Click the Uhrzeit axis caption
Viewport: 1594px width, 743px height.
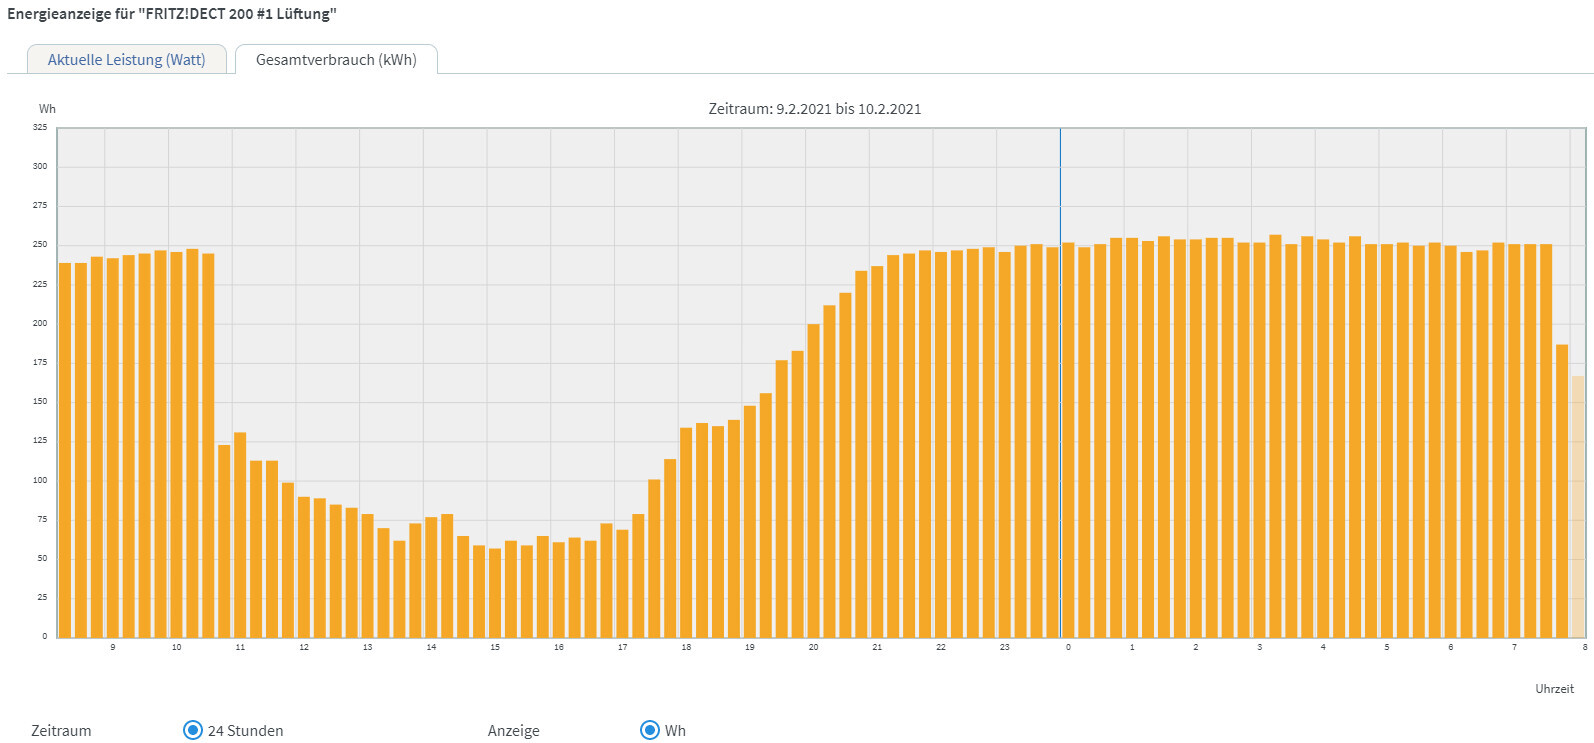click(1554, 689)
